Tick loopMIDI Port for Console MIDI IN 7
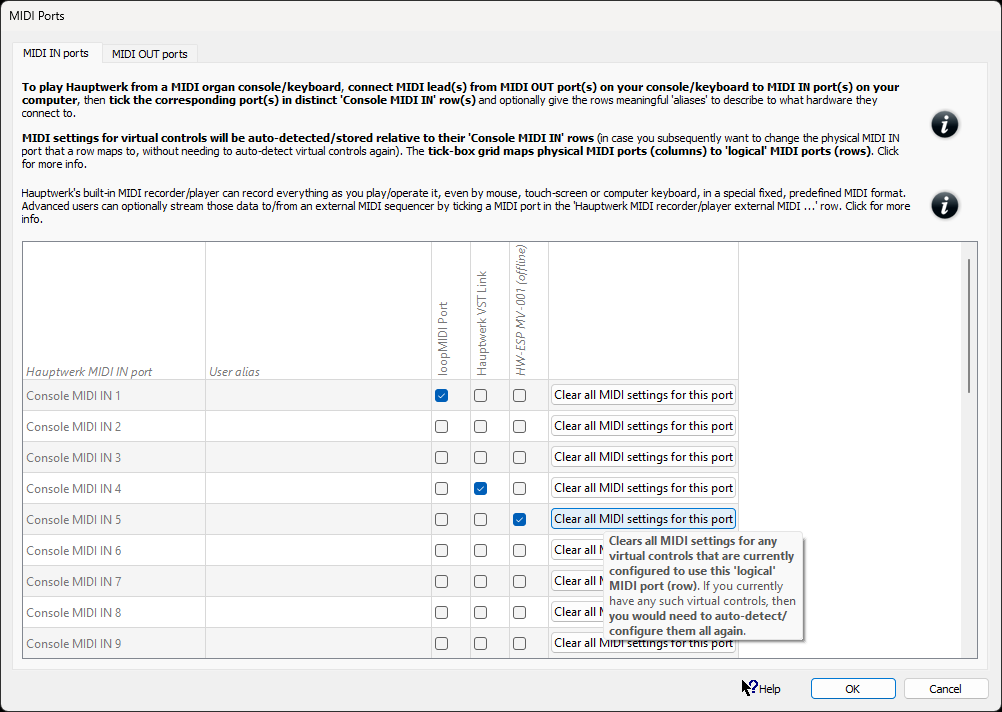This screenshot has width=1002, height=712. click(441, 582)
